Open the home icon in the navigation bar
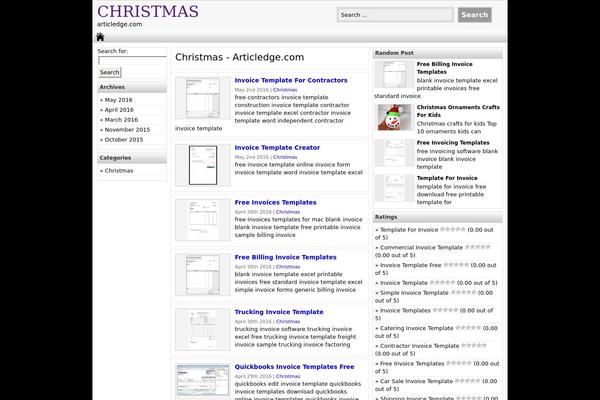This screenshot has height=400, width=600. (100, 37)
